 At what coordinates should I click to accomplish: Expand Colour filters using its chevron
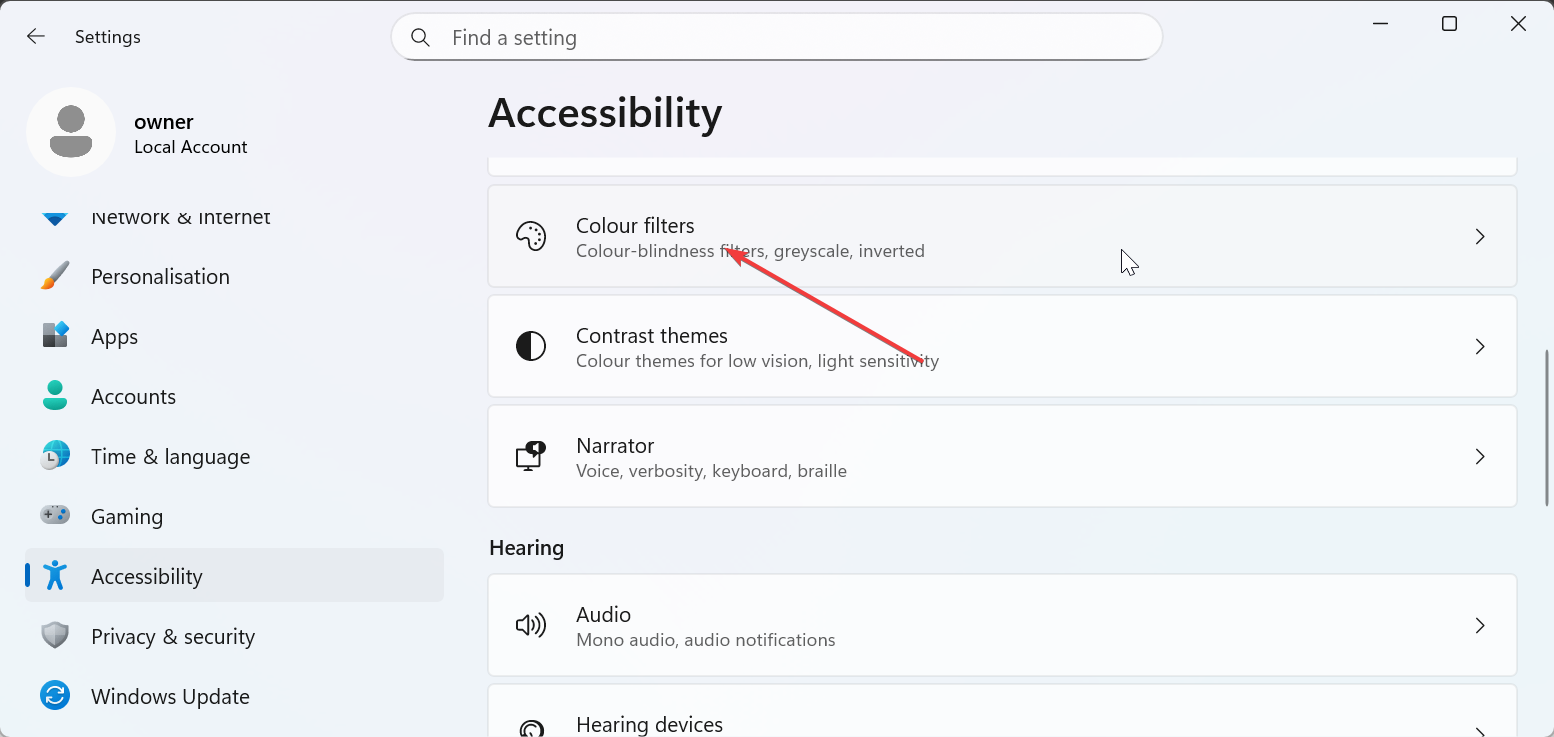1480,236
